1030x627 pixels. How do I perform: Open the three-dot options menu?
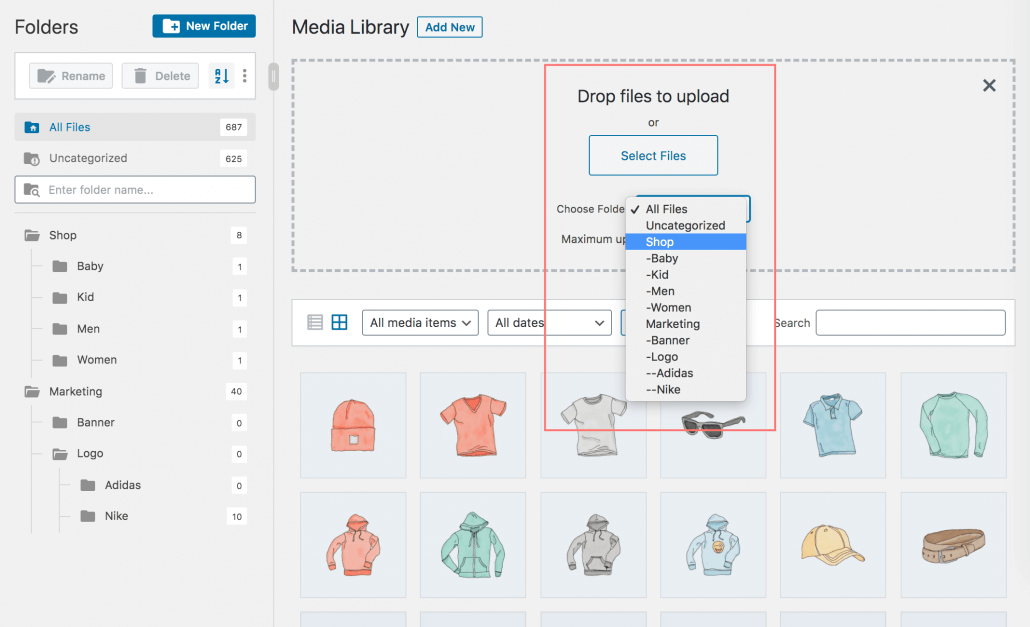coord(245,75)
